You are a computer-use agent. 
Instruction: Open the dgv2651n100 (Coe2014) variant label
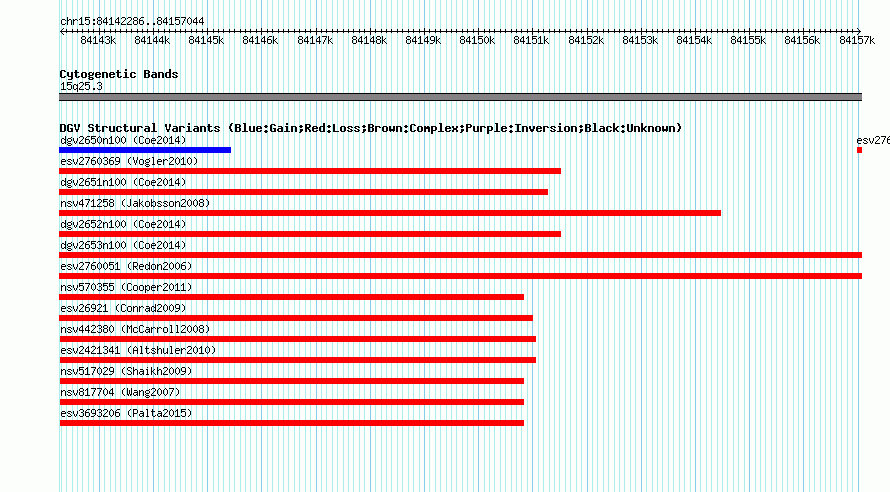123,182
